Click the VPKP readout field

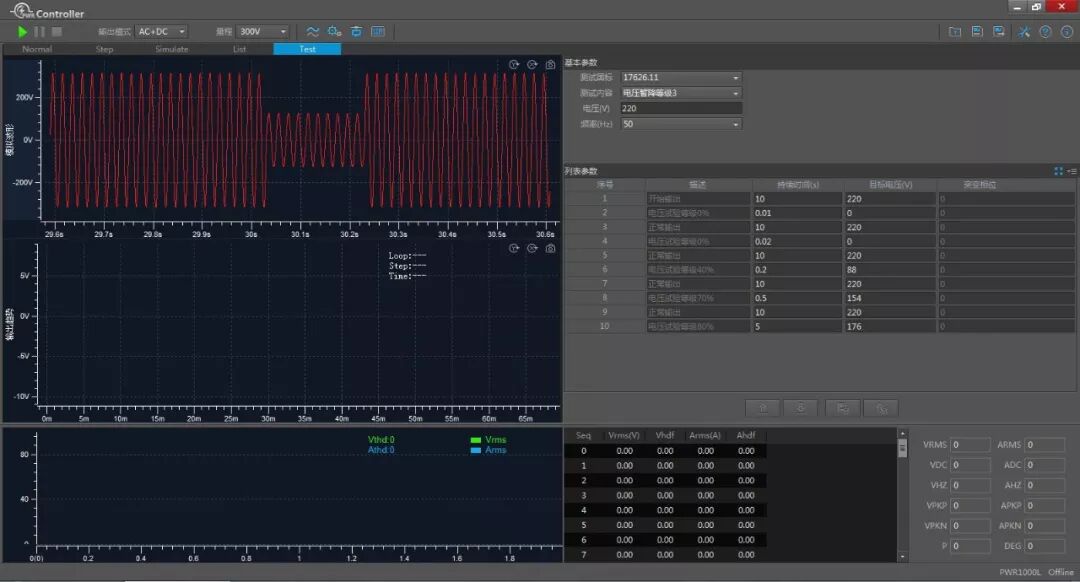tap(970, 506)
